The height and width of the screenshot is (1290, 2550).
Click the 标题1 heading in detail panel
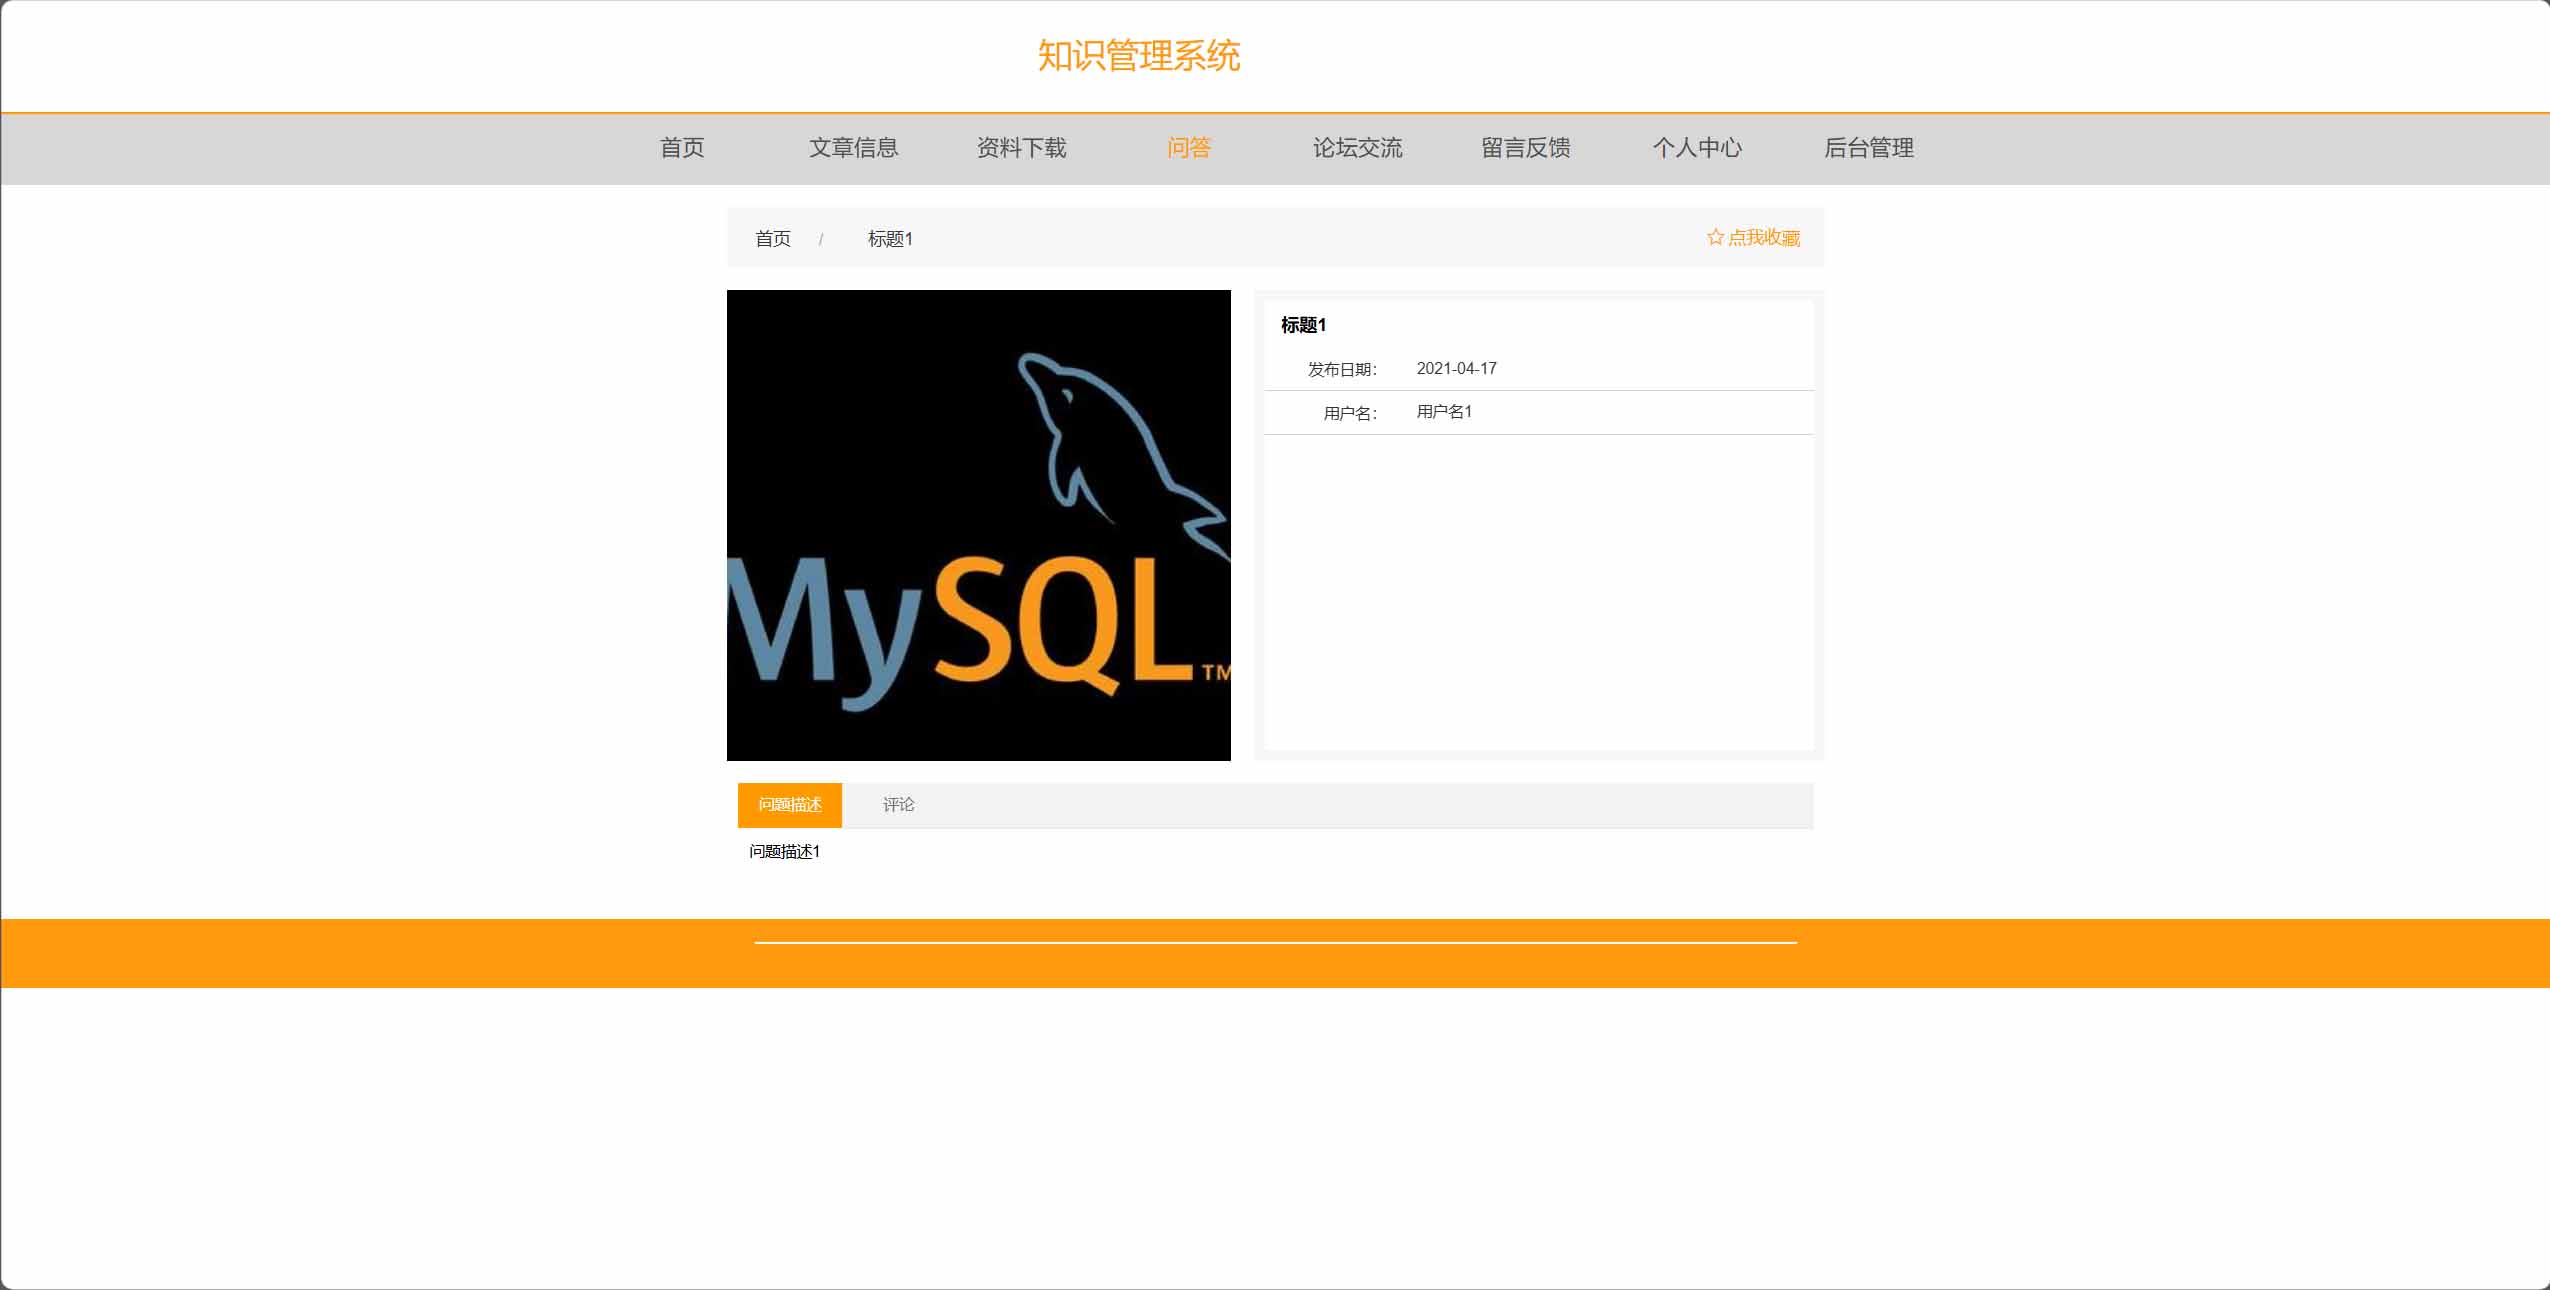1303,325
